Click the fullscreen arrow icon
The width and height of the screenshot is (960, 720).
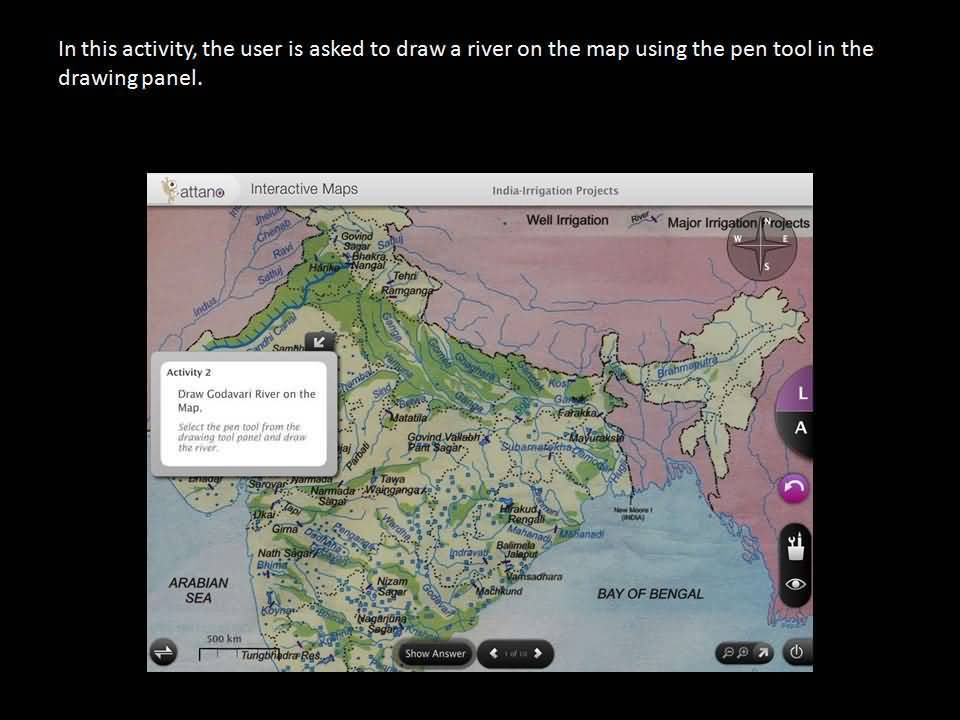763,653
